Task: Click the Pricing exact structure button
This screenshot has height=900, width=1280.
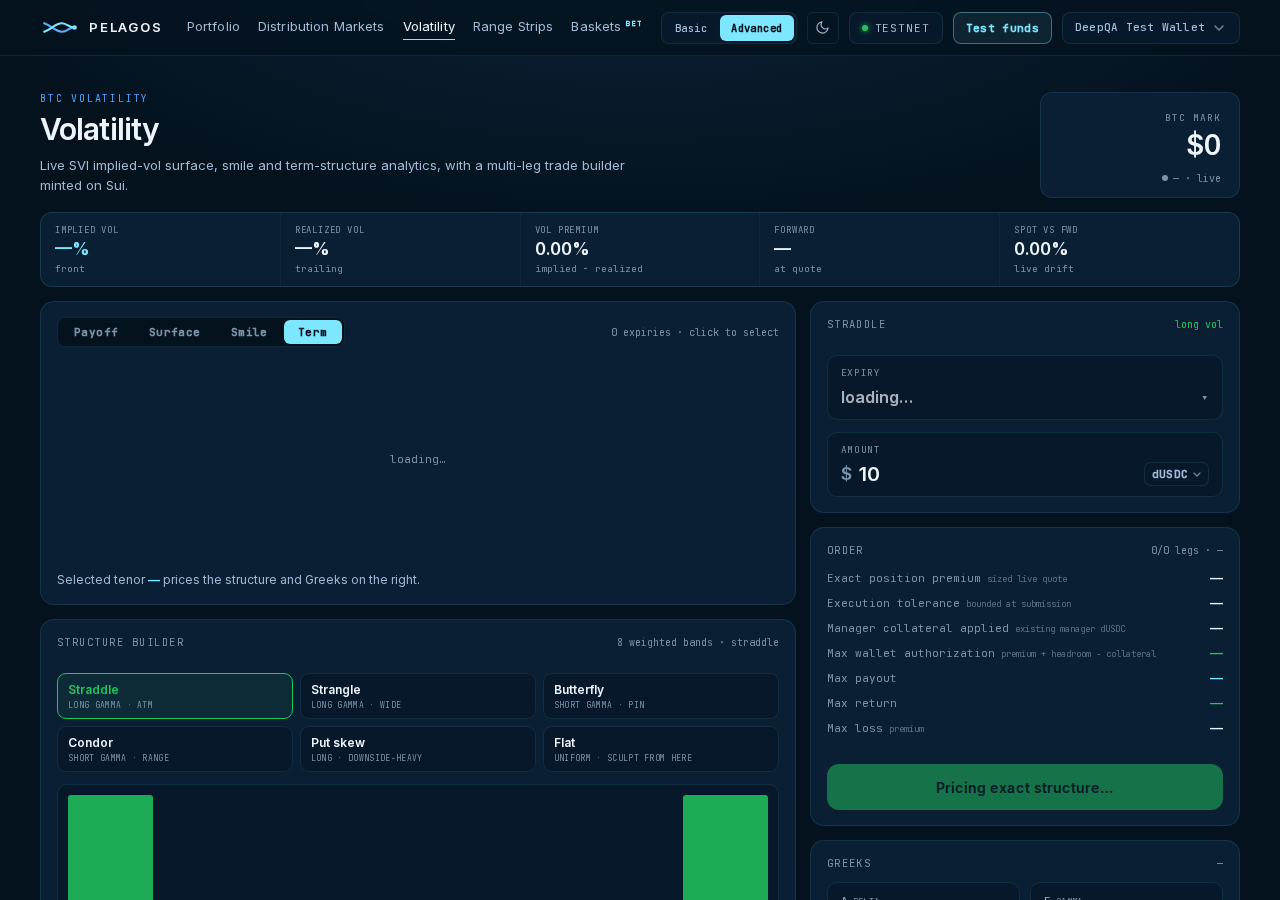Action: click(1025, 787)
